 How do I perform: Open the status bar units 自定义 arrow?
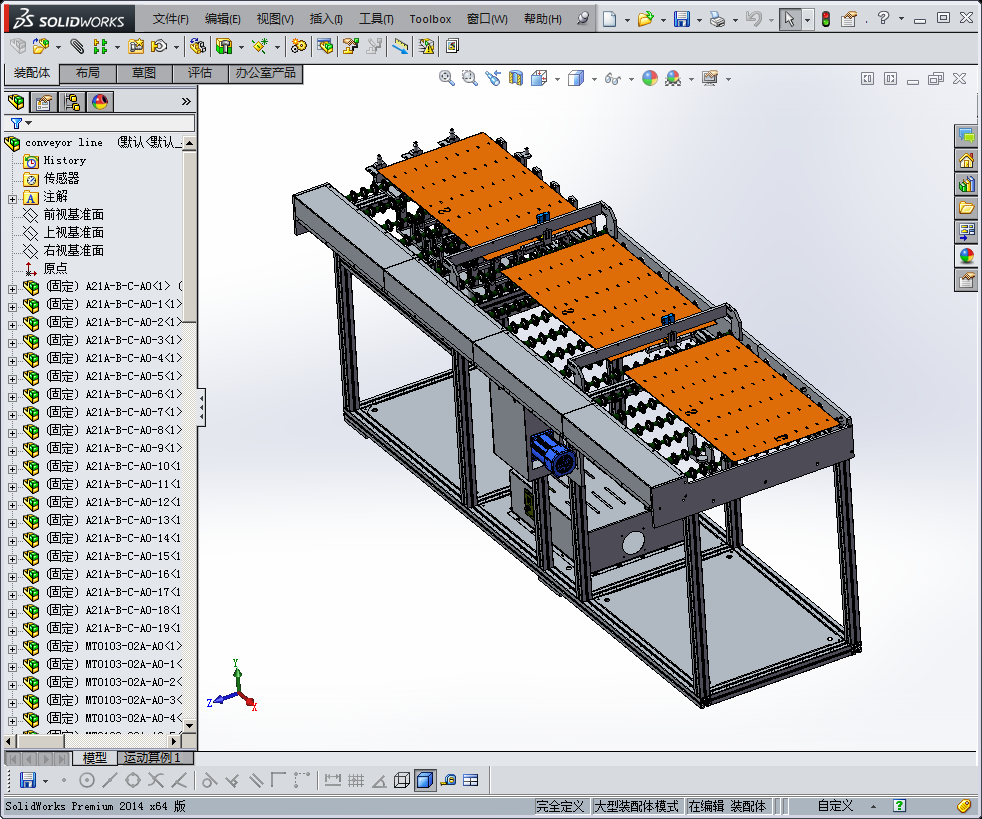(x=873, y=806)
